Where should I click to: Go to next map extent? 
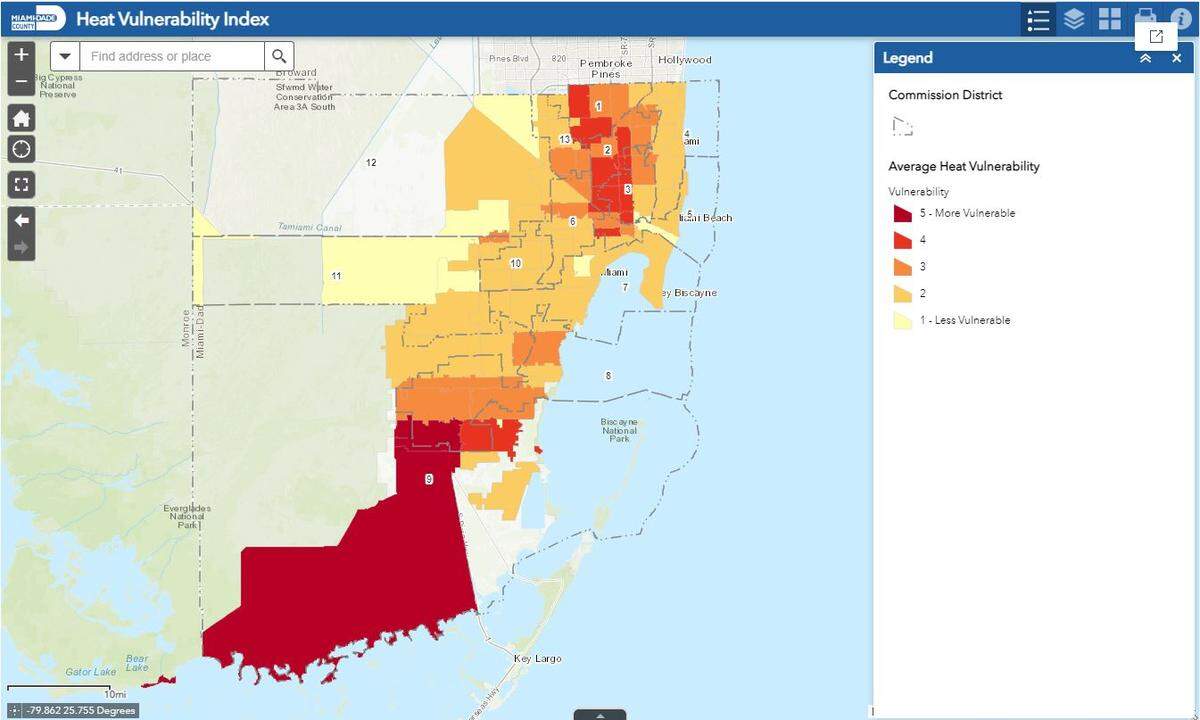tap(21, 247)
